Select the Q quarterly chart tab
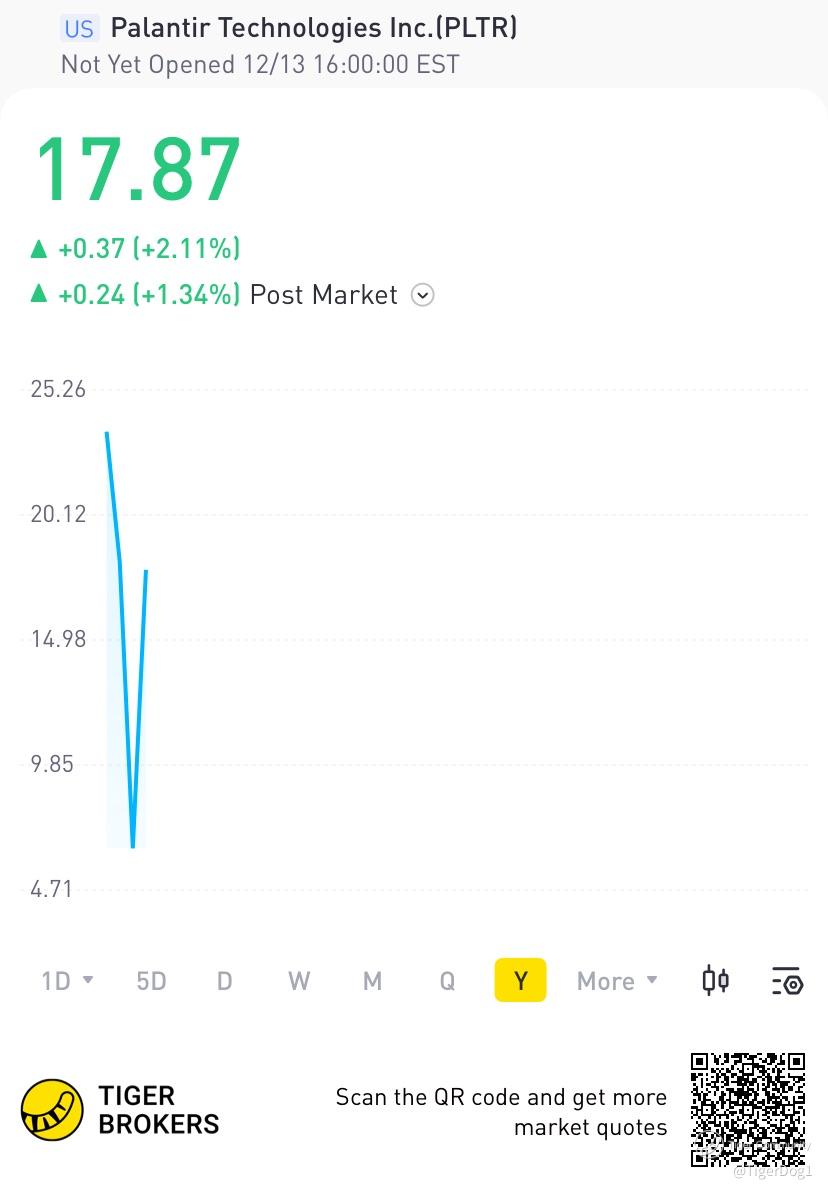This screenshot has height=1190, width=828. coord(447,981)
